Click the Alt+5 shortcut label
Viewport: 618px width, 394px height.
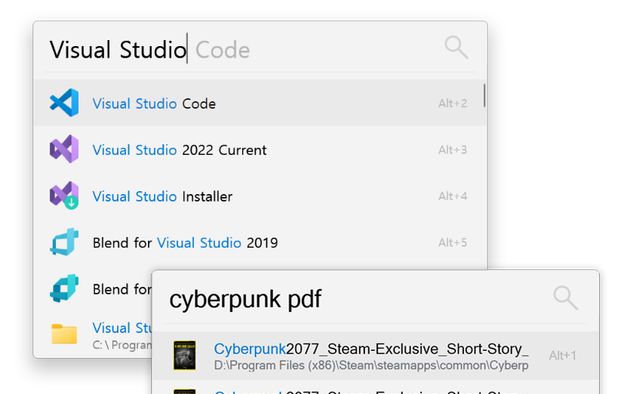pos(452,242)
